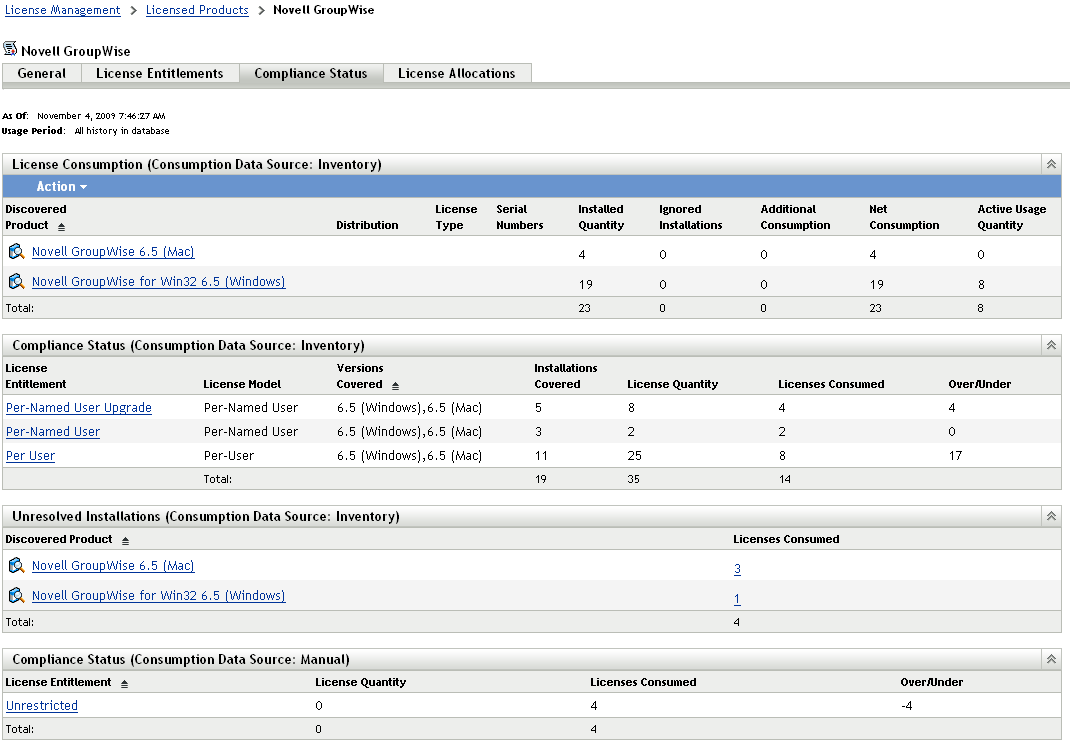Click the Active Usage Quantity column header
The image size is (1070, 751).
(x=1011, y=217)
